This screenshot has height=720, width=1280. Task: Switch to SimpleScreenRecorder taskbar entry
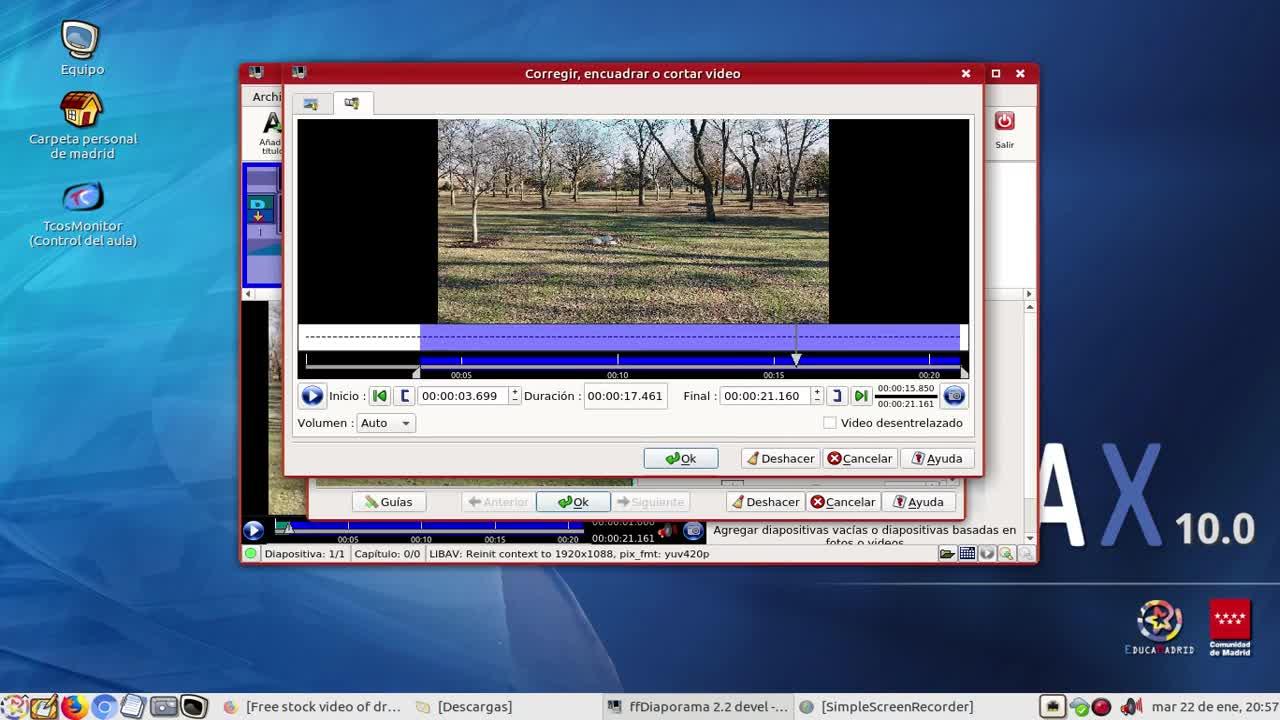pos(887,707)
